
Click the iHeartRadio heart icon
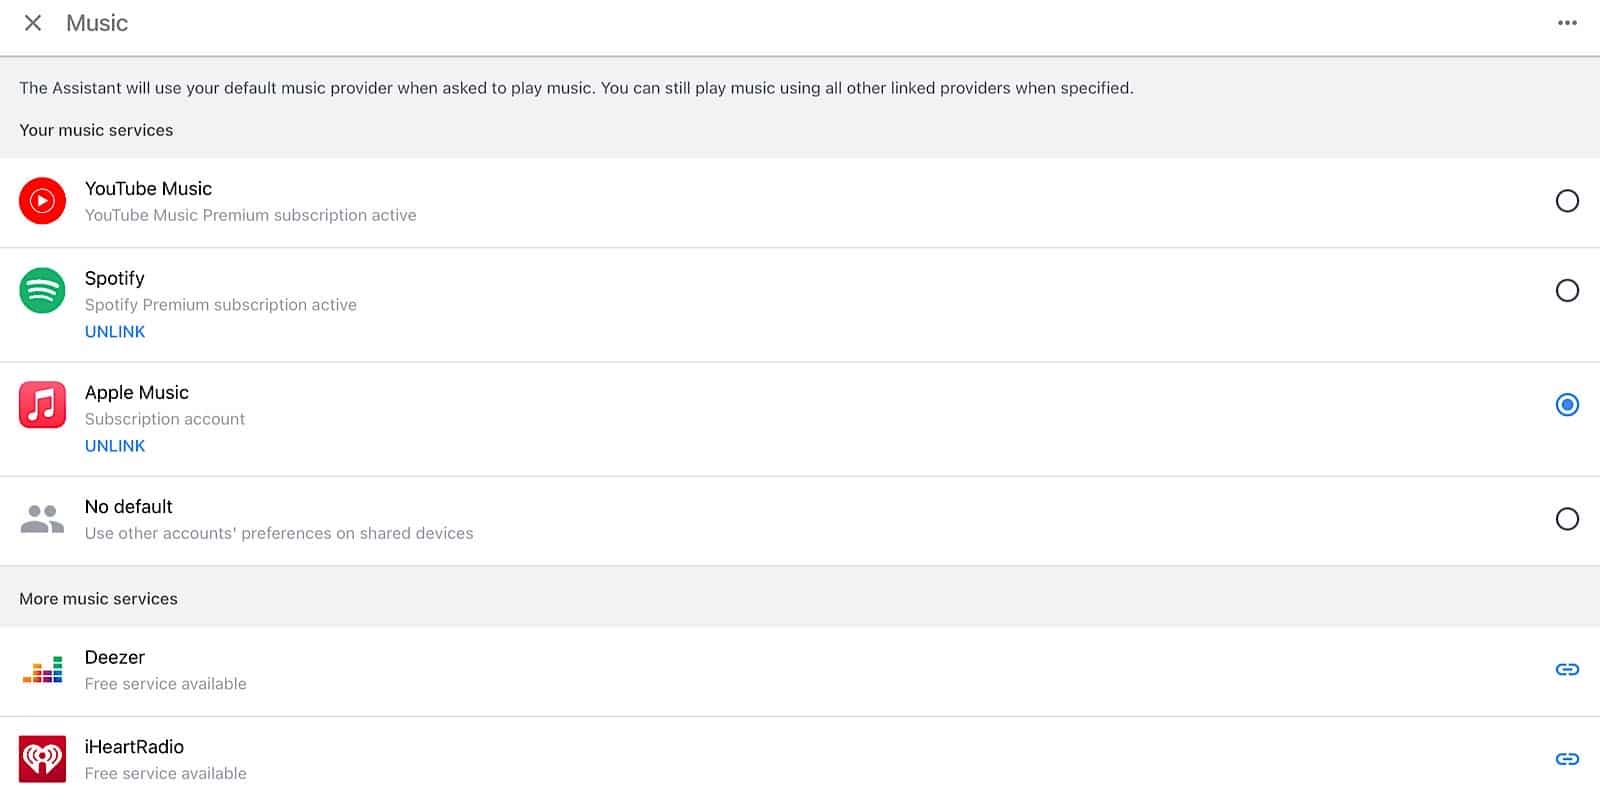[x=42, y=758]
